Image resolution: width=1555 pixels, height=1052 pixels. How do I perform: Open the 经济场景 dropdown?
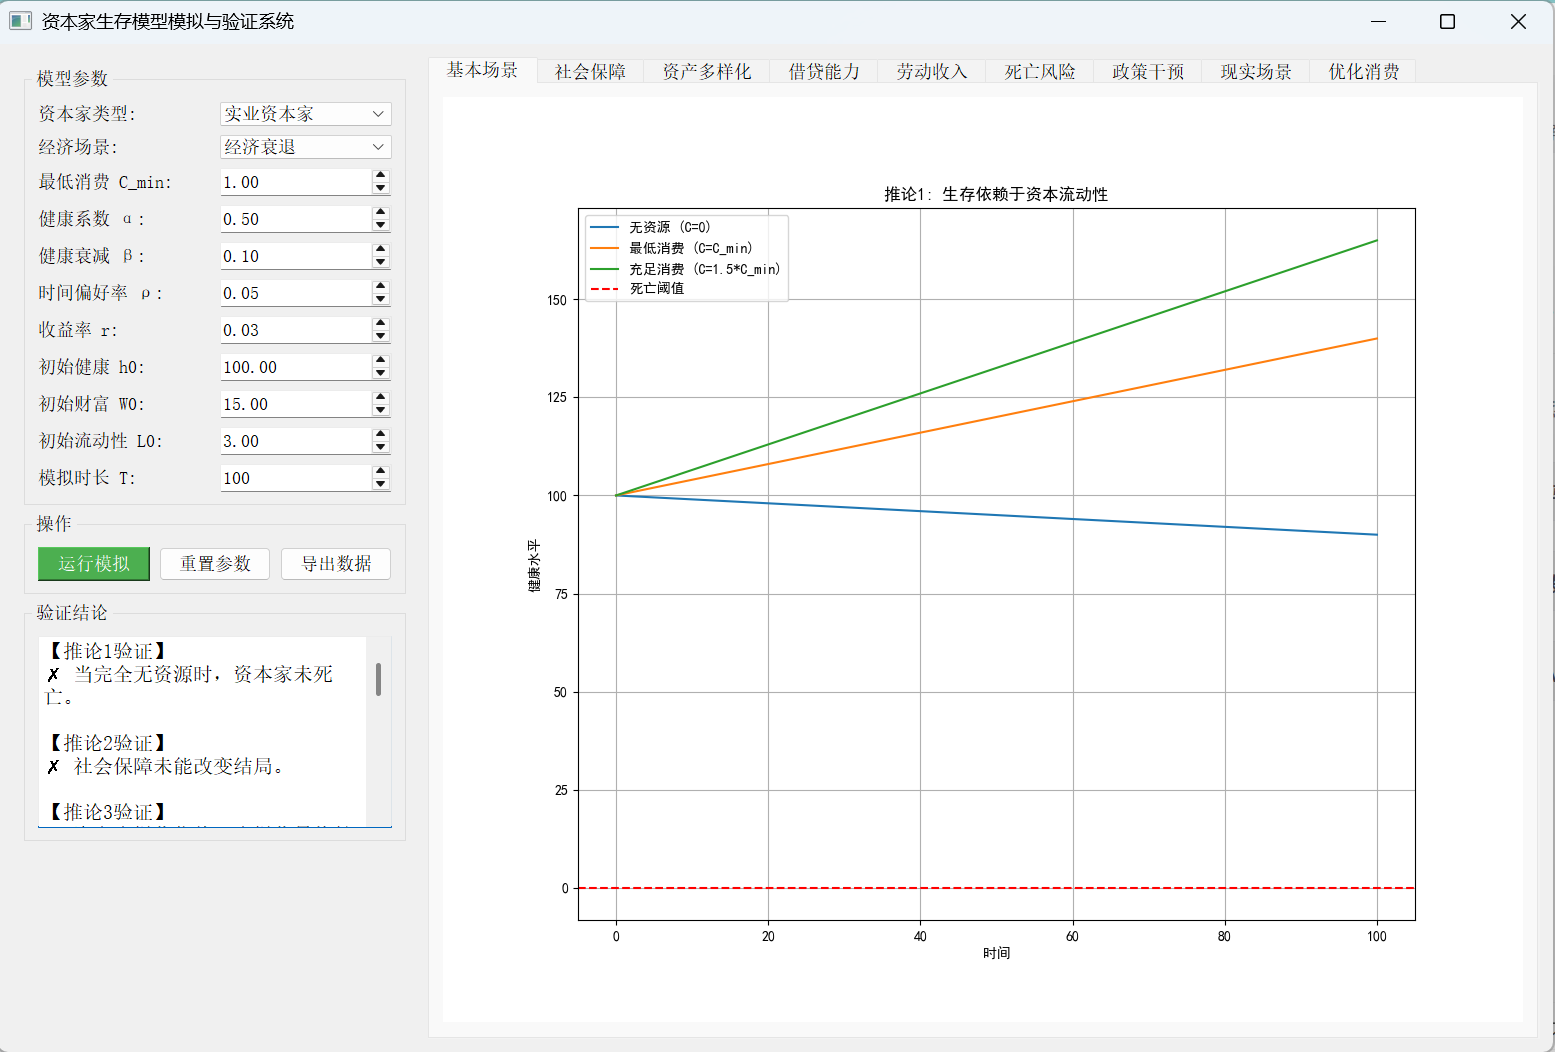[305, 147]
